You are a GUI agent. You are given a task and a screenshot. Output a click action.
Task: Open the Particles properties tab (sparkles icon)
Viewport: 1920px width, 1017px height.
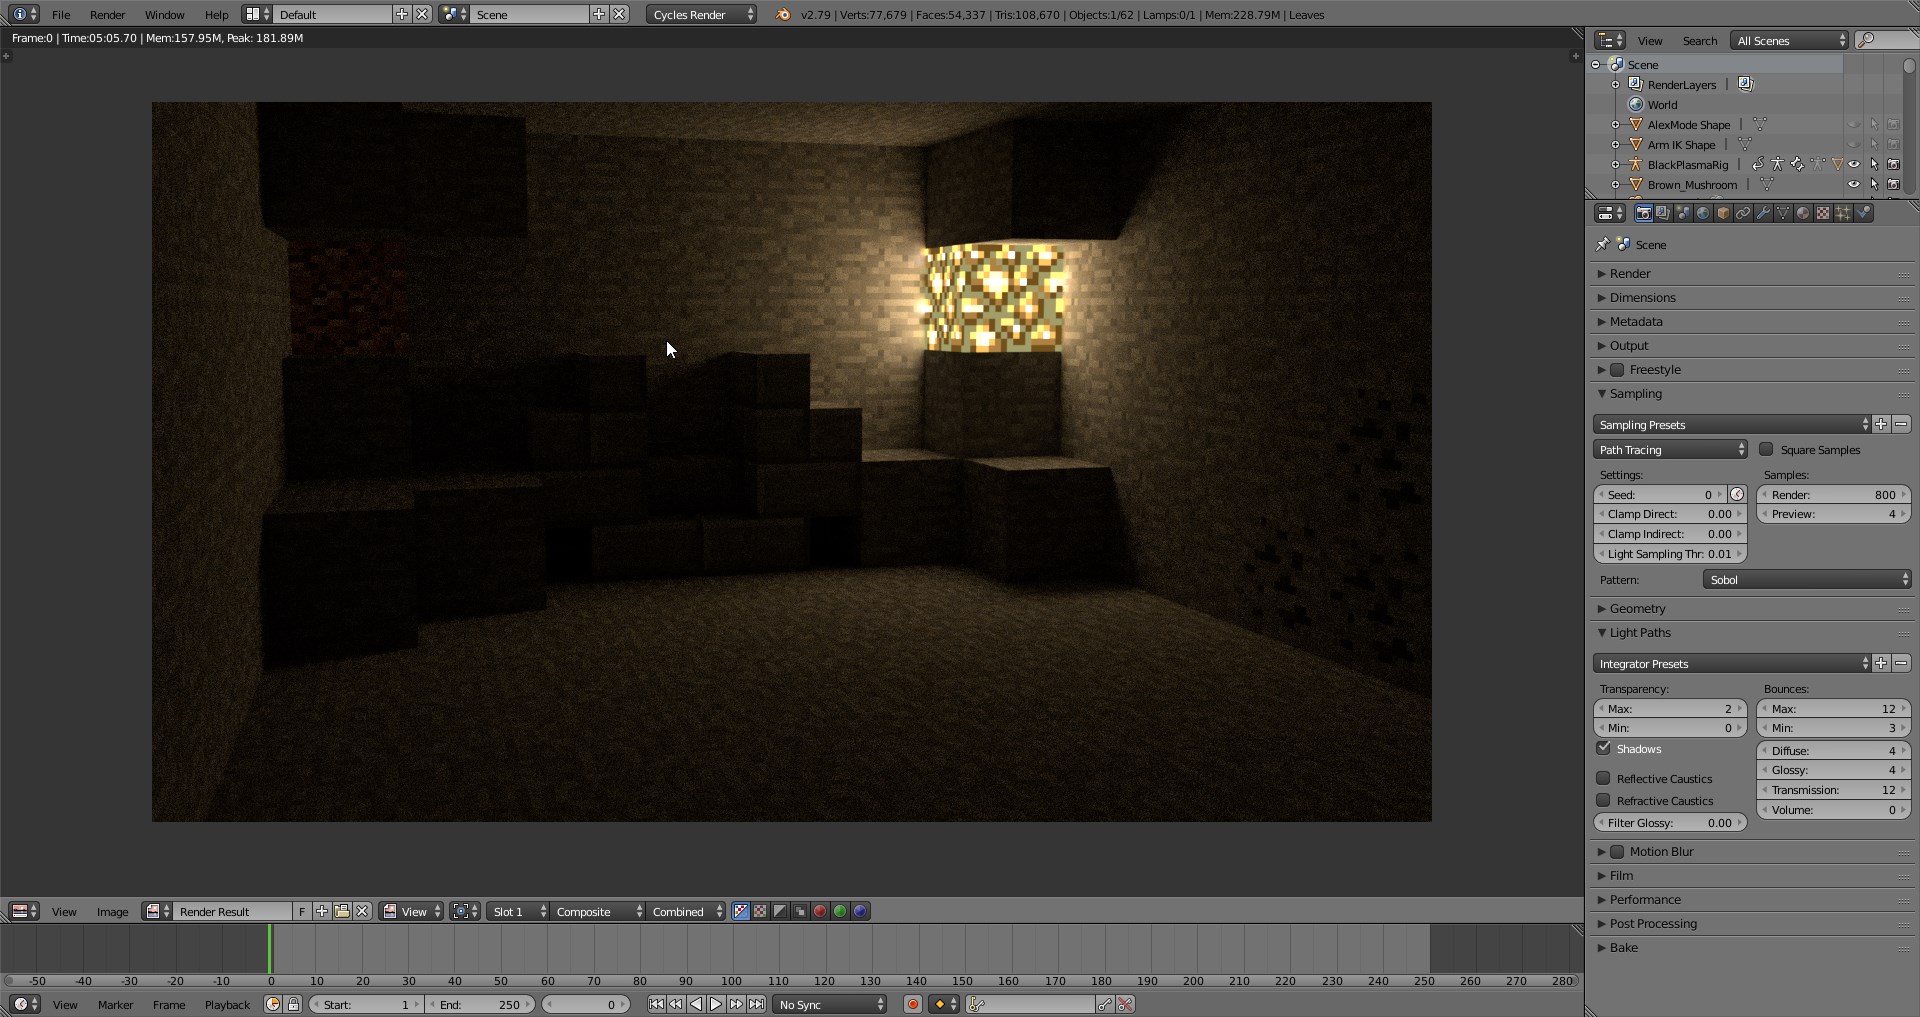[x=1842, y=213]
